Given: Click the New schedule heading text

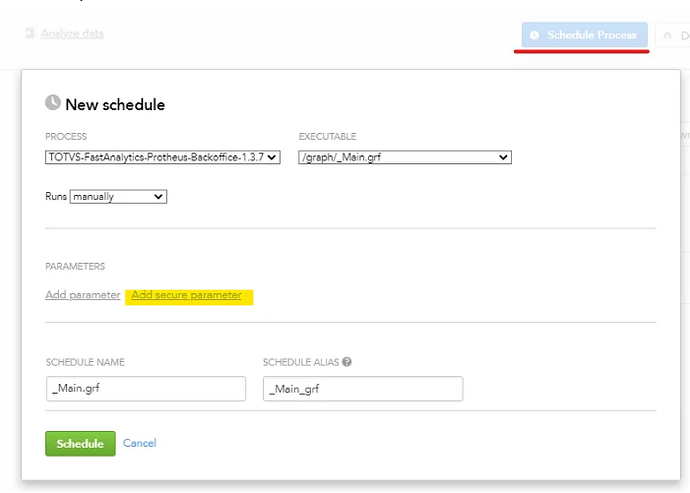Looking at the screenshot, I should coord(115,104).
